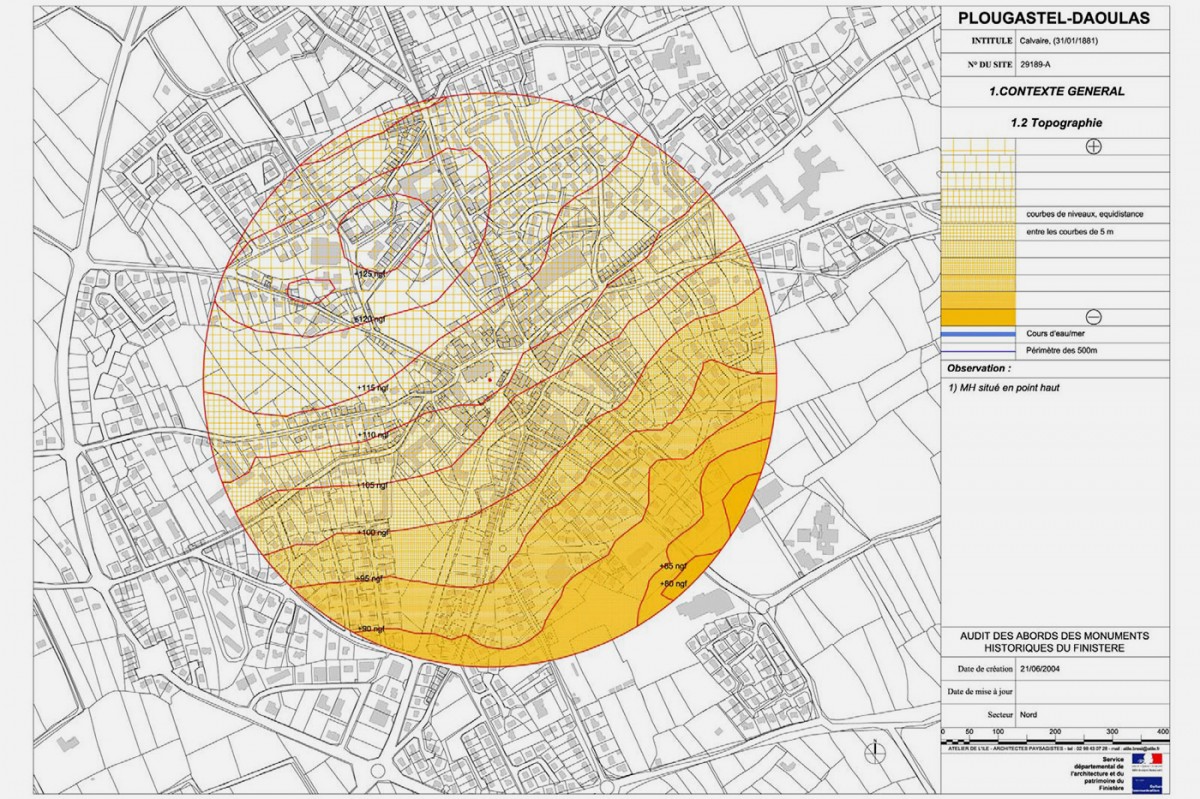Click the blue "Cours d'eau/mer" legend line
The height and width of the screenshot is (799, 1200).
[979, 334]
